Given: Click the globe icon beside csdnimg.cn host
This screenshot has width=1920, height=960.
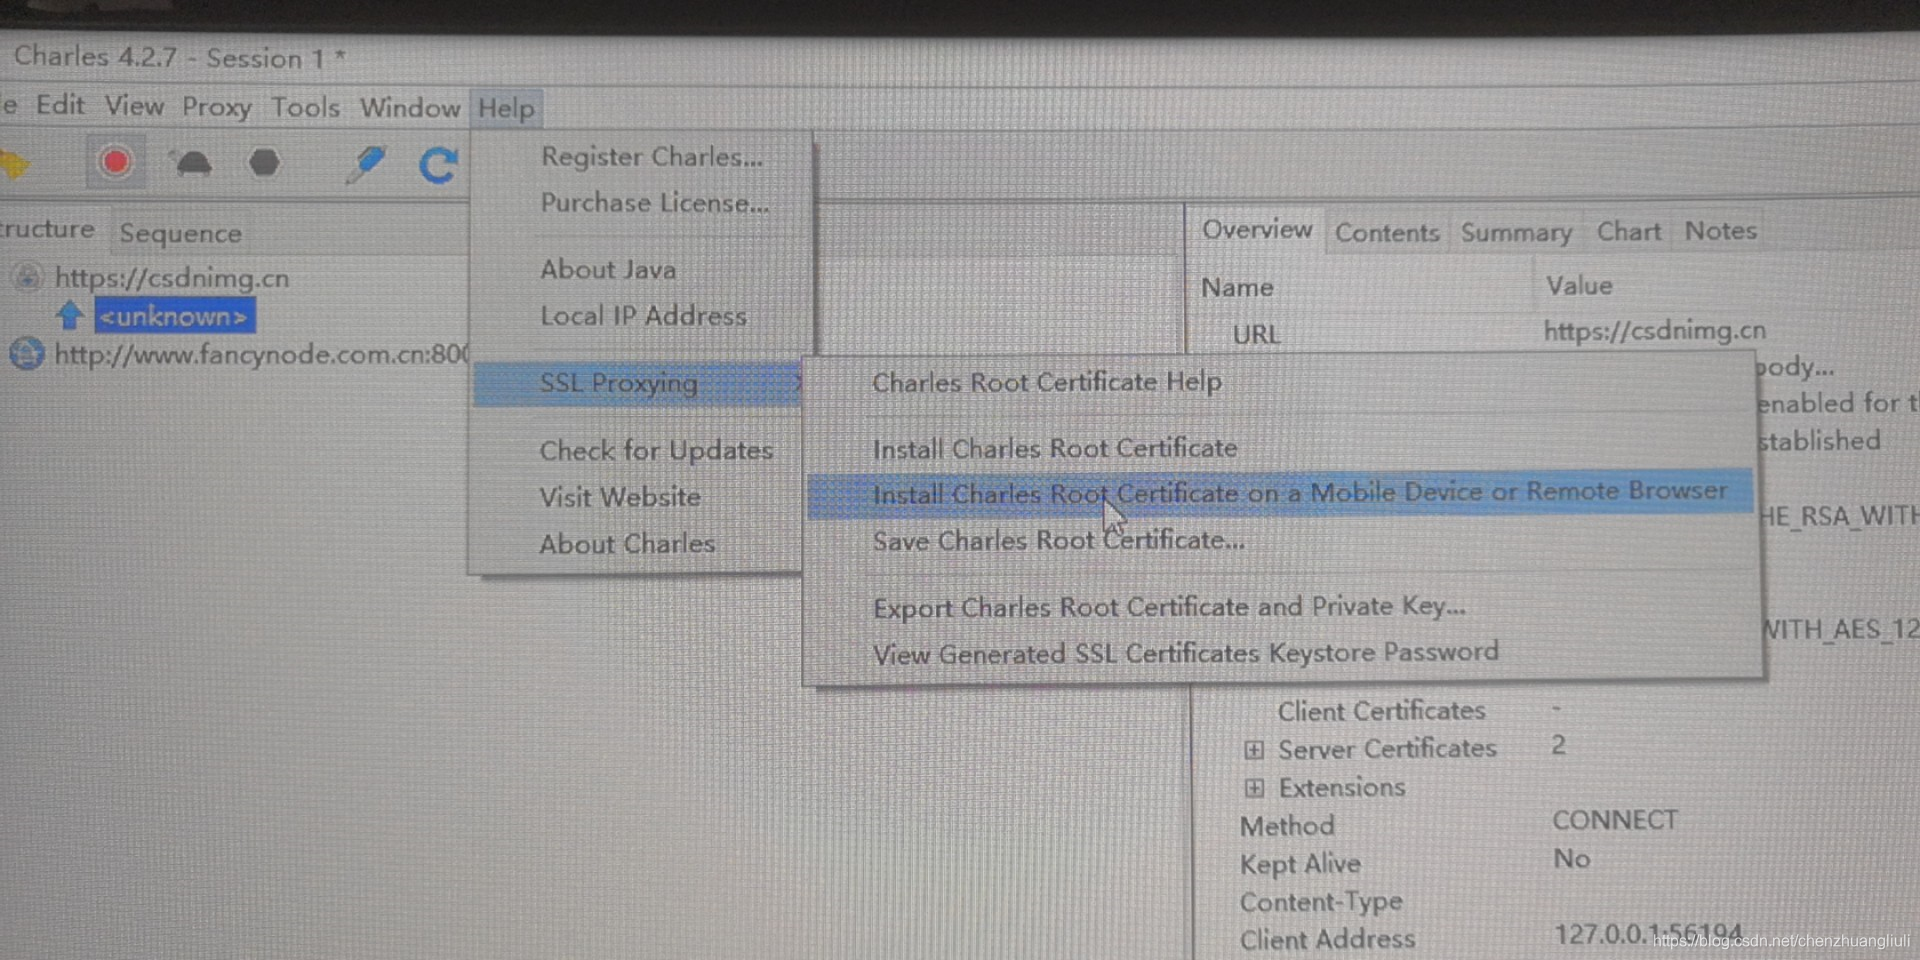Looking at the screenshot, I should tap(27, 277).
